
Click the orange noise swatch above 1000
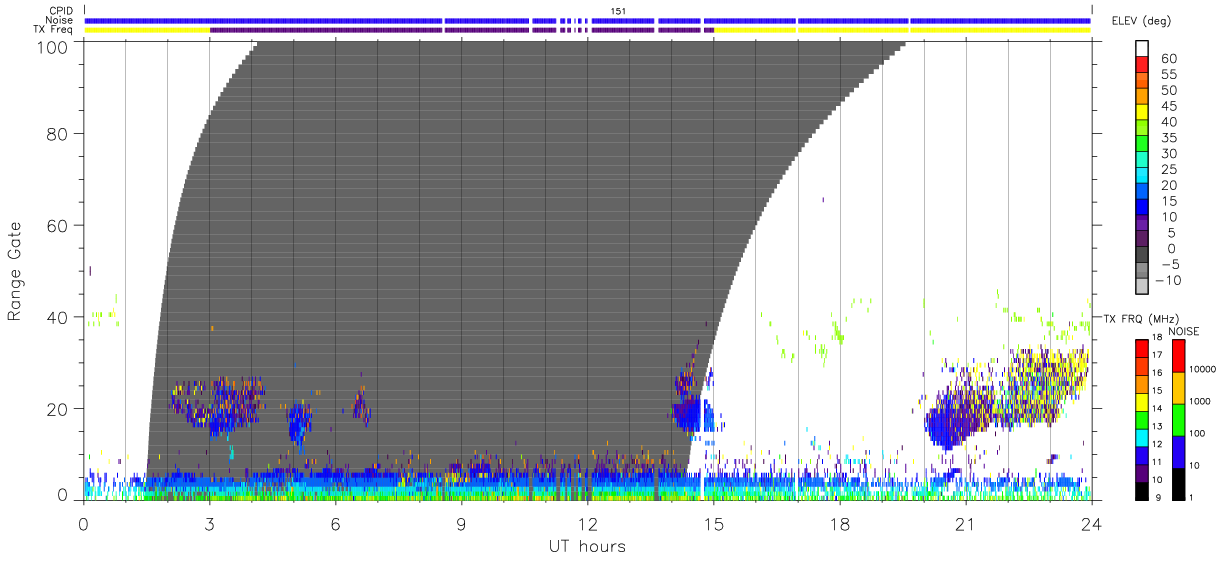tap(1177, 387)
